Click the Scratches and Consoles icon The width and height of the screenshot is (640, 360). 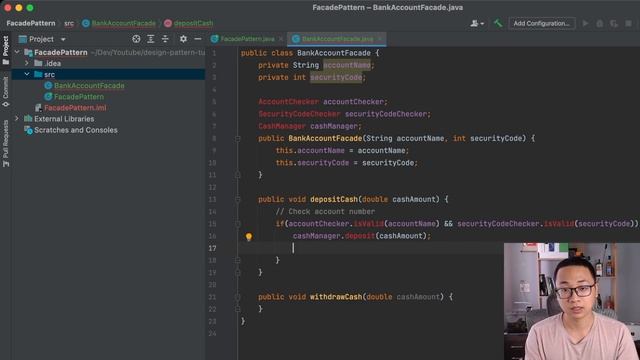click(x=28, y=130)
